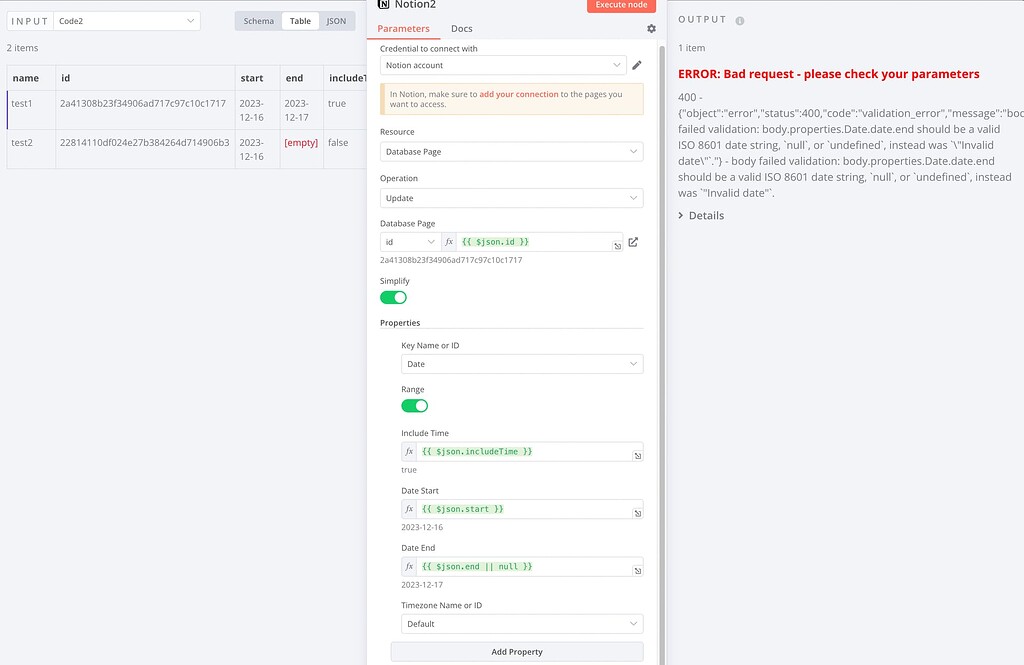Click the node settings gear icon
This screenshot has height=665, width=1024.
(x=651, y=28)
